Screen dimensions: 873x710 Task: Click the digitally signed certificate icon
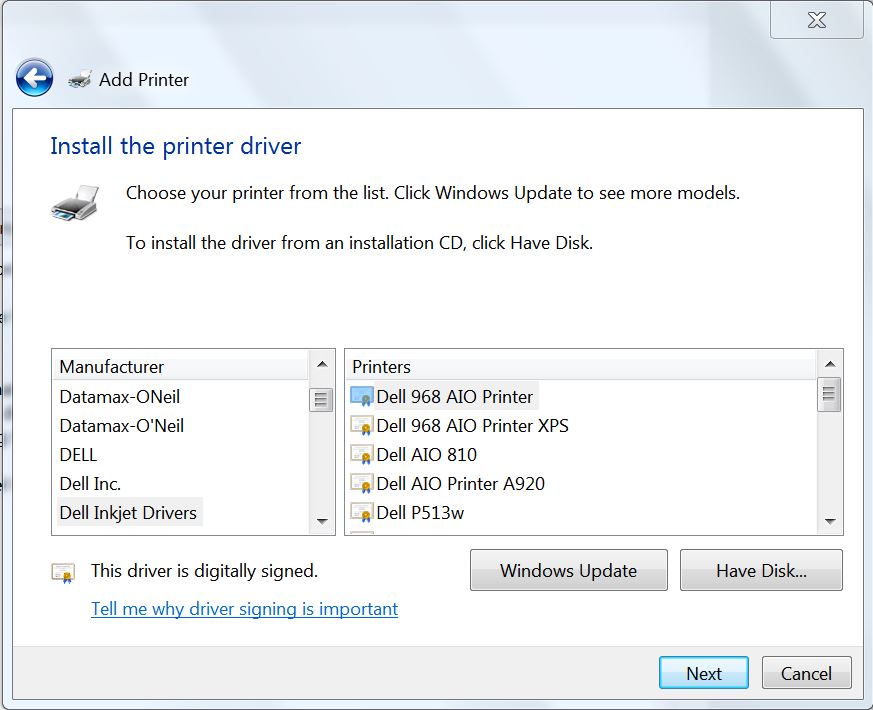pos(63,573)
